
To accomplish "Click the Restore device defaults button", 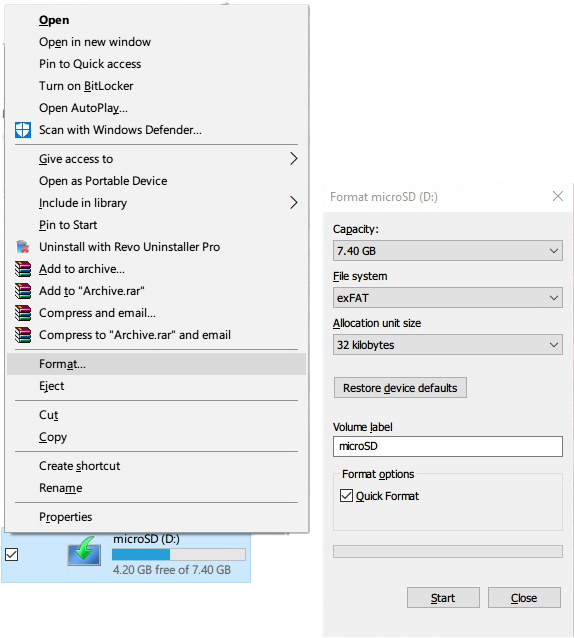I will [400, 388].
